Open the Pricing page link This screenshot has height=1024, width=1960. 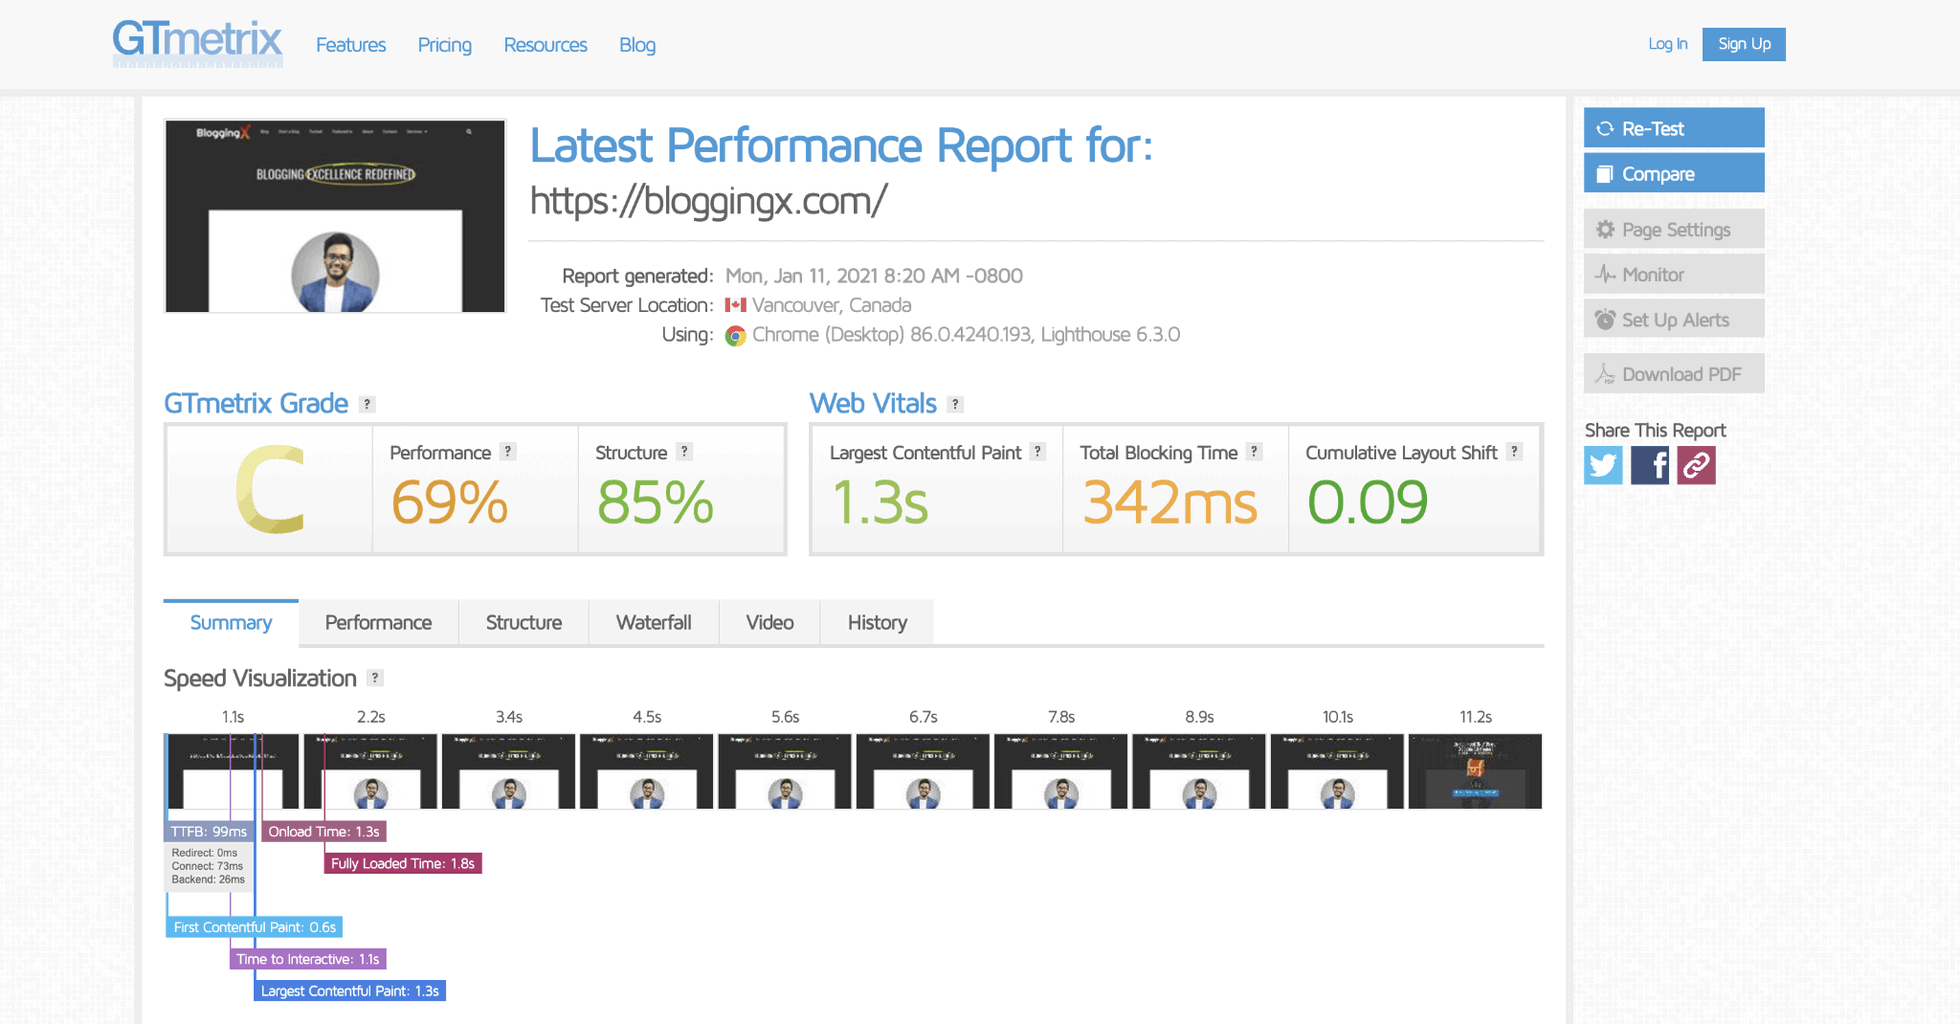pos(444,45)
